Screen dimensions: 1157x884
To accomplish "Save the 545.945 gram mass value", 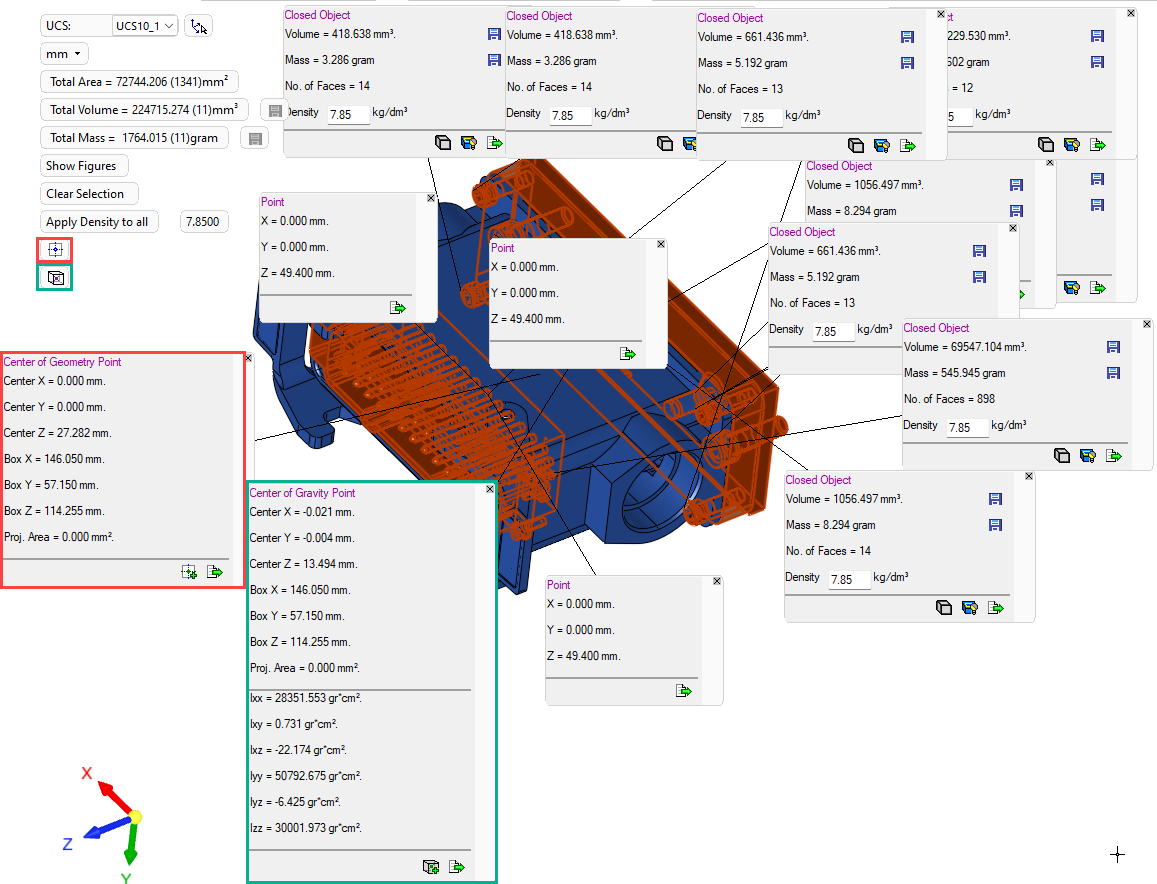I will [1112, 373].
